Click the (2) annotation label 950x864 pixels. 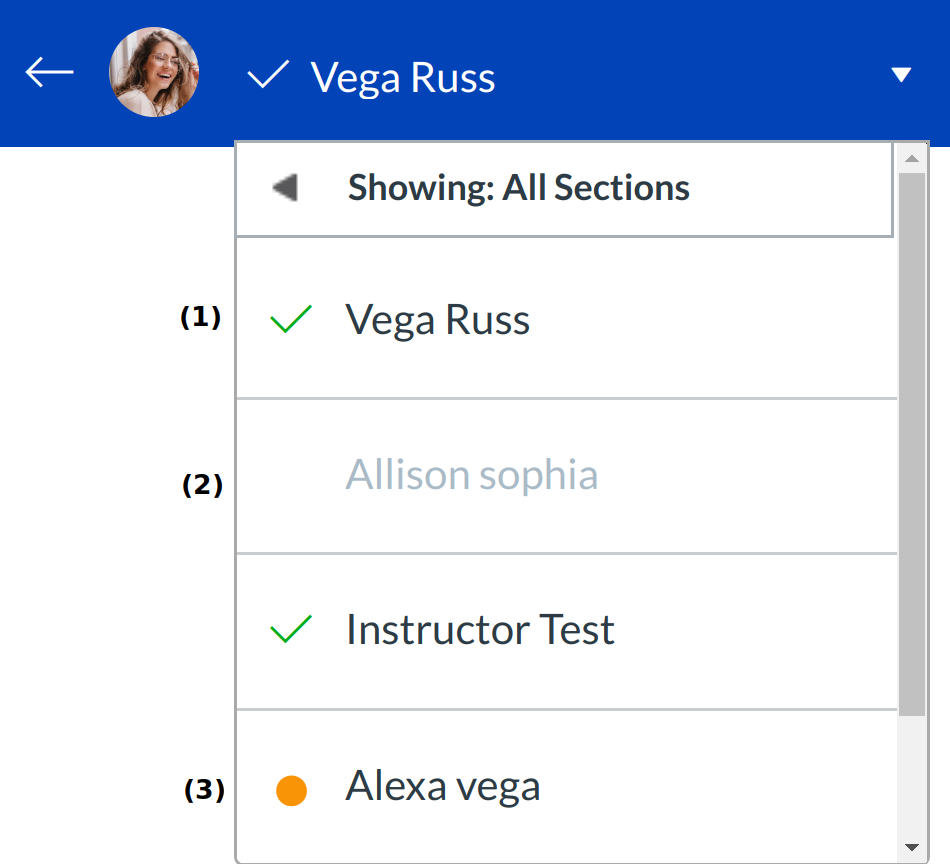pos(202,486)
